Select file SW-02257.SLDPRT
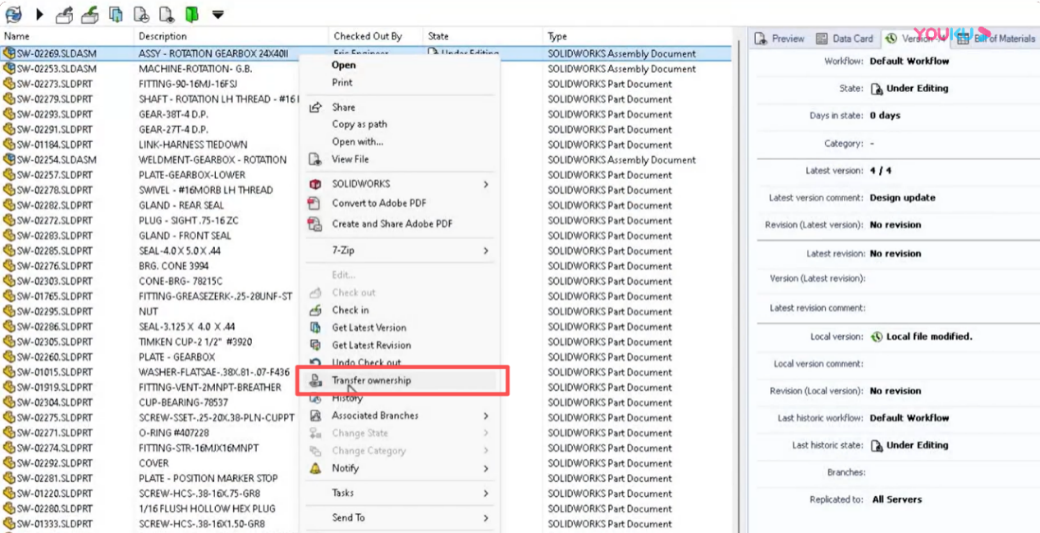 pos(56,175)
